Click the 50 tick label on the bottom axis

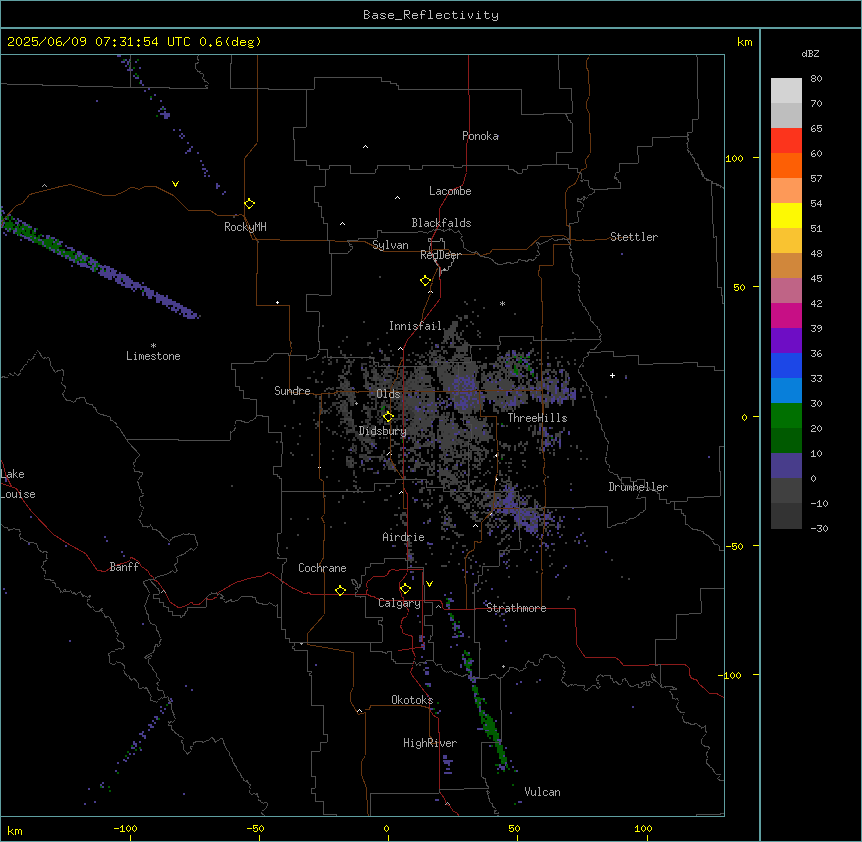coord(514,828)
